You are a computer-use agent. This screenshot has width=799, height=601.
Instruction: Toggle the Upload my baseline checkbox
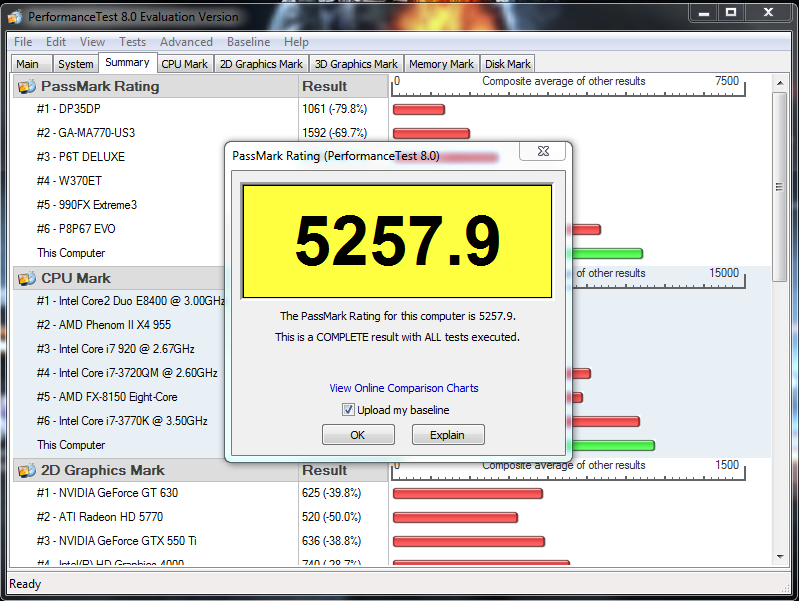click(x=348, y=410)
